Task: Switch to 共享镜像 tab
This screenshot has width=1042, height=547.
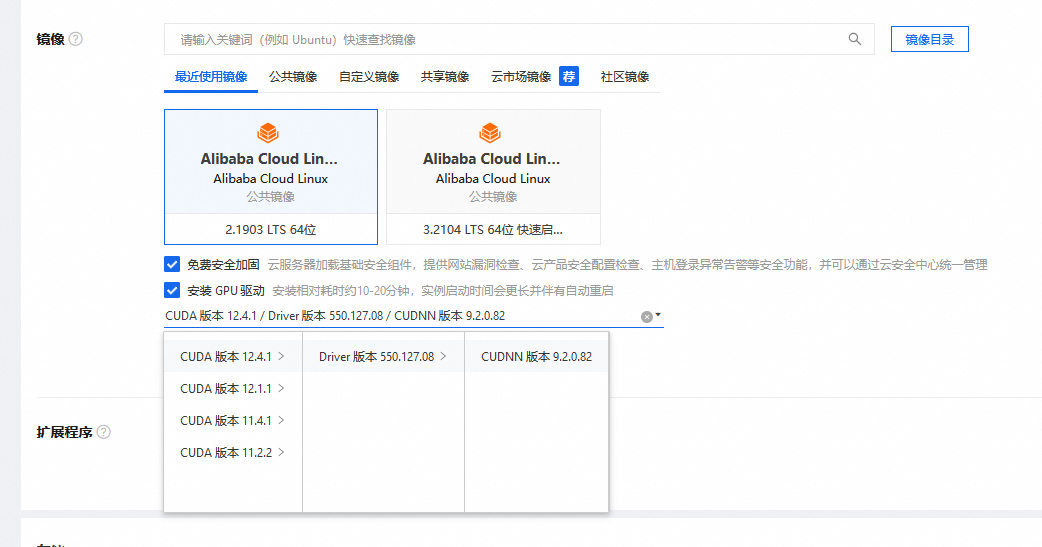Action: (445, 77)
